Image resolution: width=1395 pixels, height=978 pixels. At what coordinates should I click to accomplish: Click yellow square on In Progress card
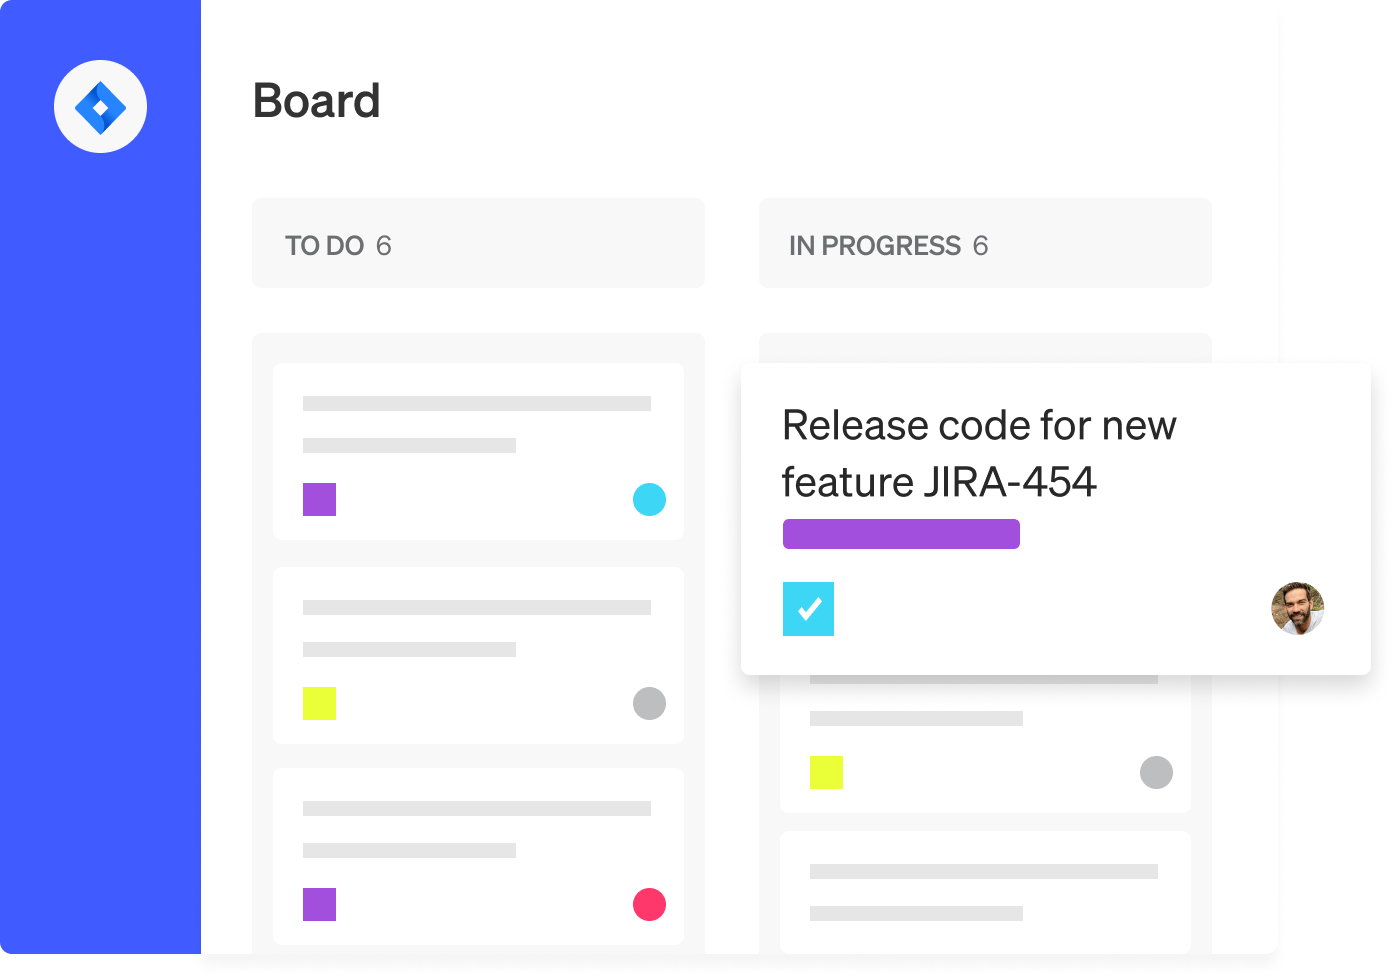(826, 772)
